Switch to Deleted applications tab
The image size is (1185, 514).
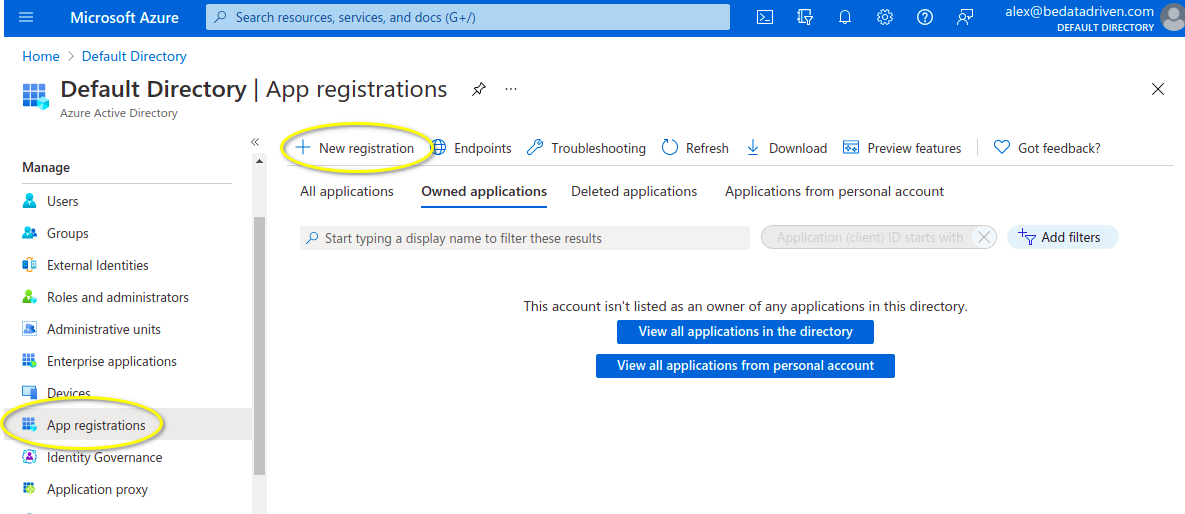coord(634,191)
